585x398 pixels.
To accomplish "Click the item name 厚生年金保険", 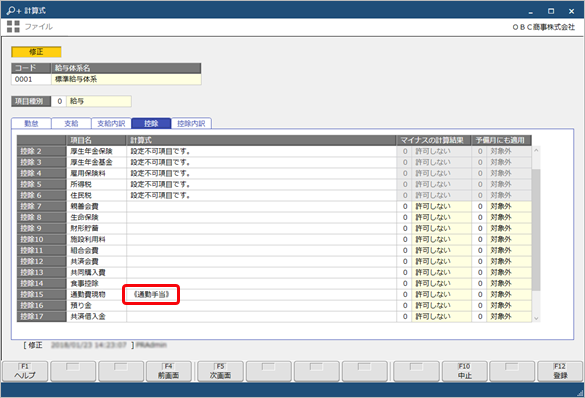I will click(91, 151).
